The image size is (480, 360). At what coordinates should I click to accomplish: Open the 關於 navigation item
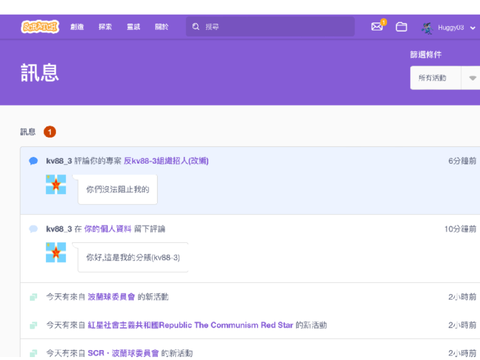click(x=162, y=27)
